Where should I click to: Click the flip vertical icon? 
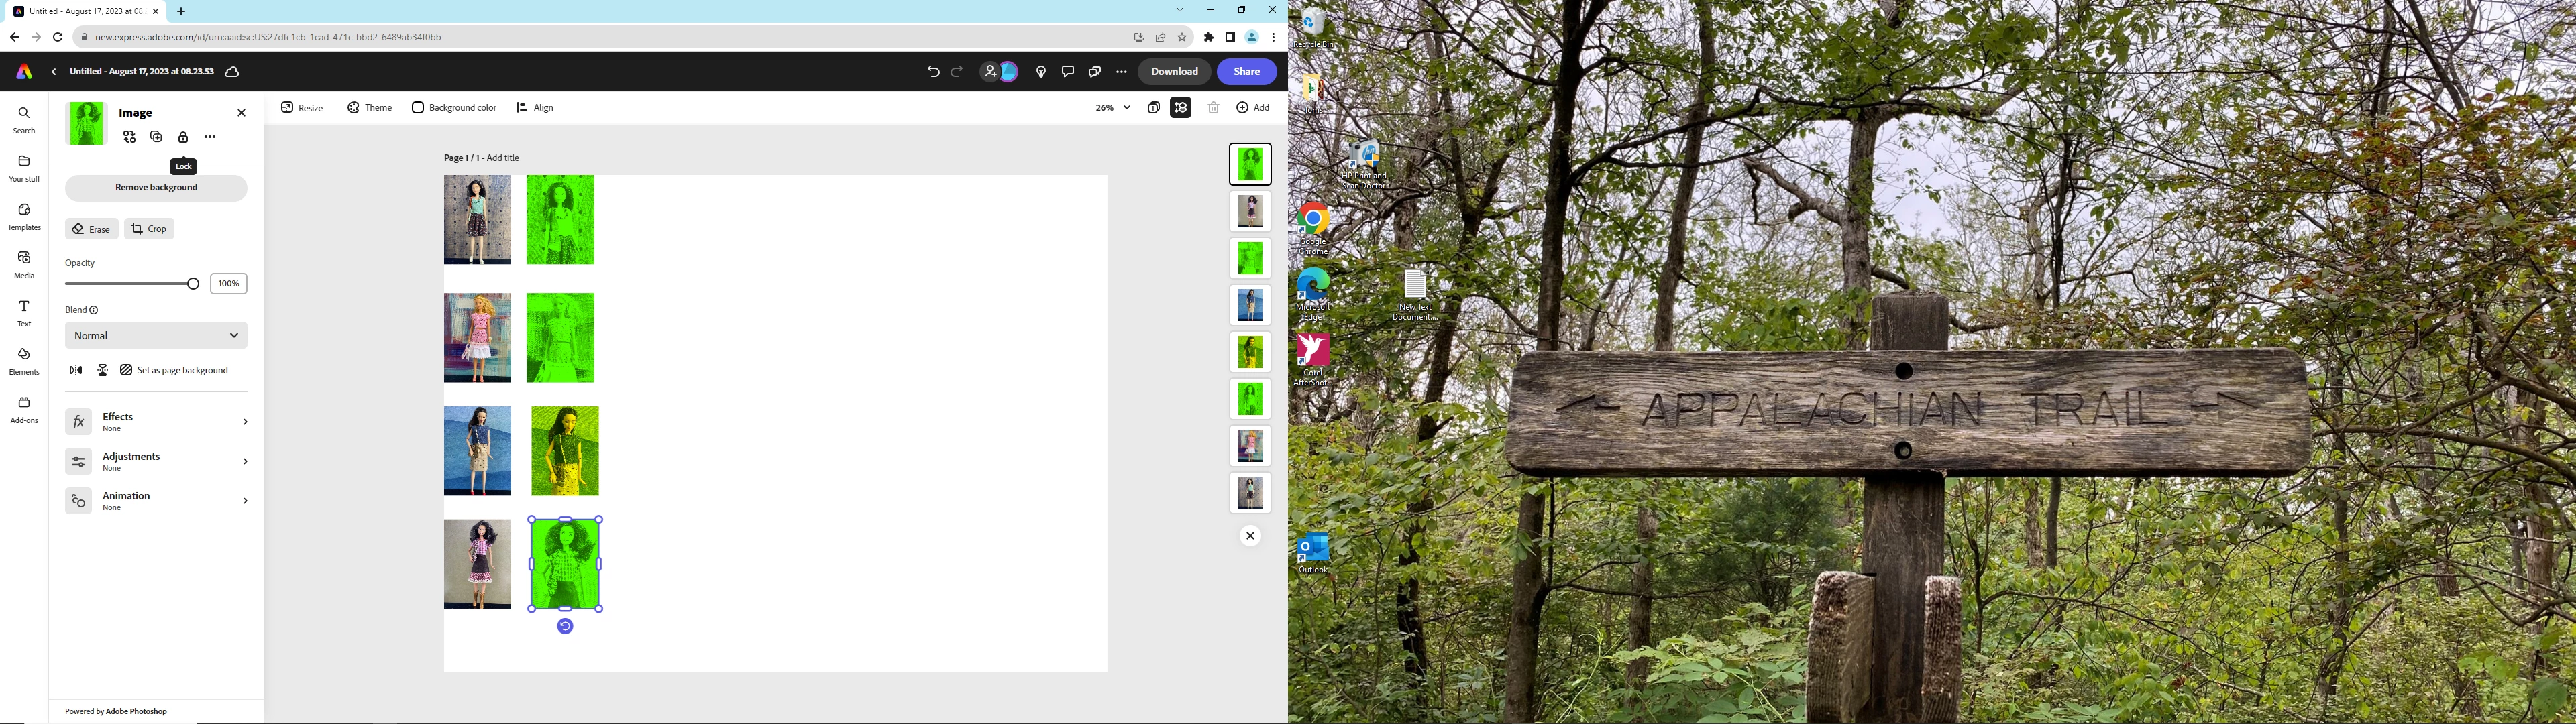102,370
